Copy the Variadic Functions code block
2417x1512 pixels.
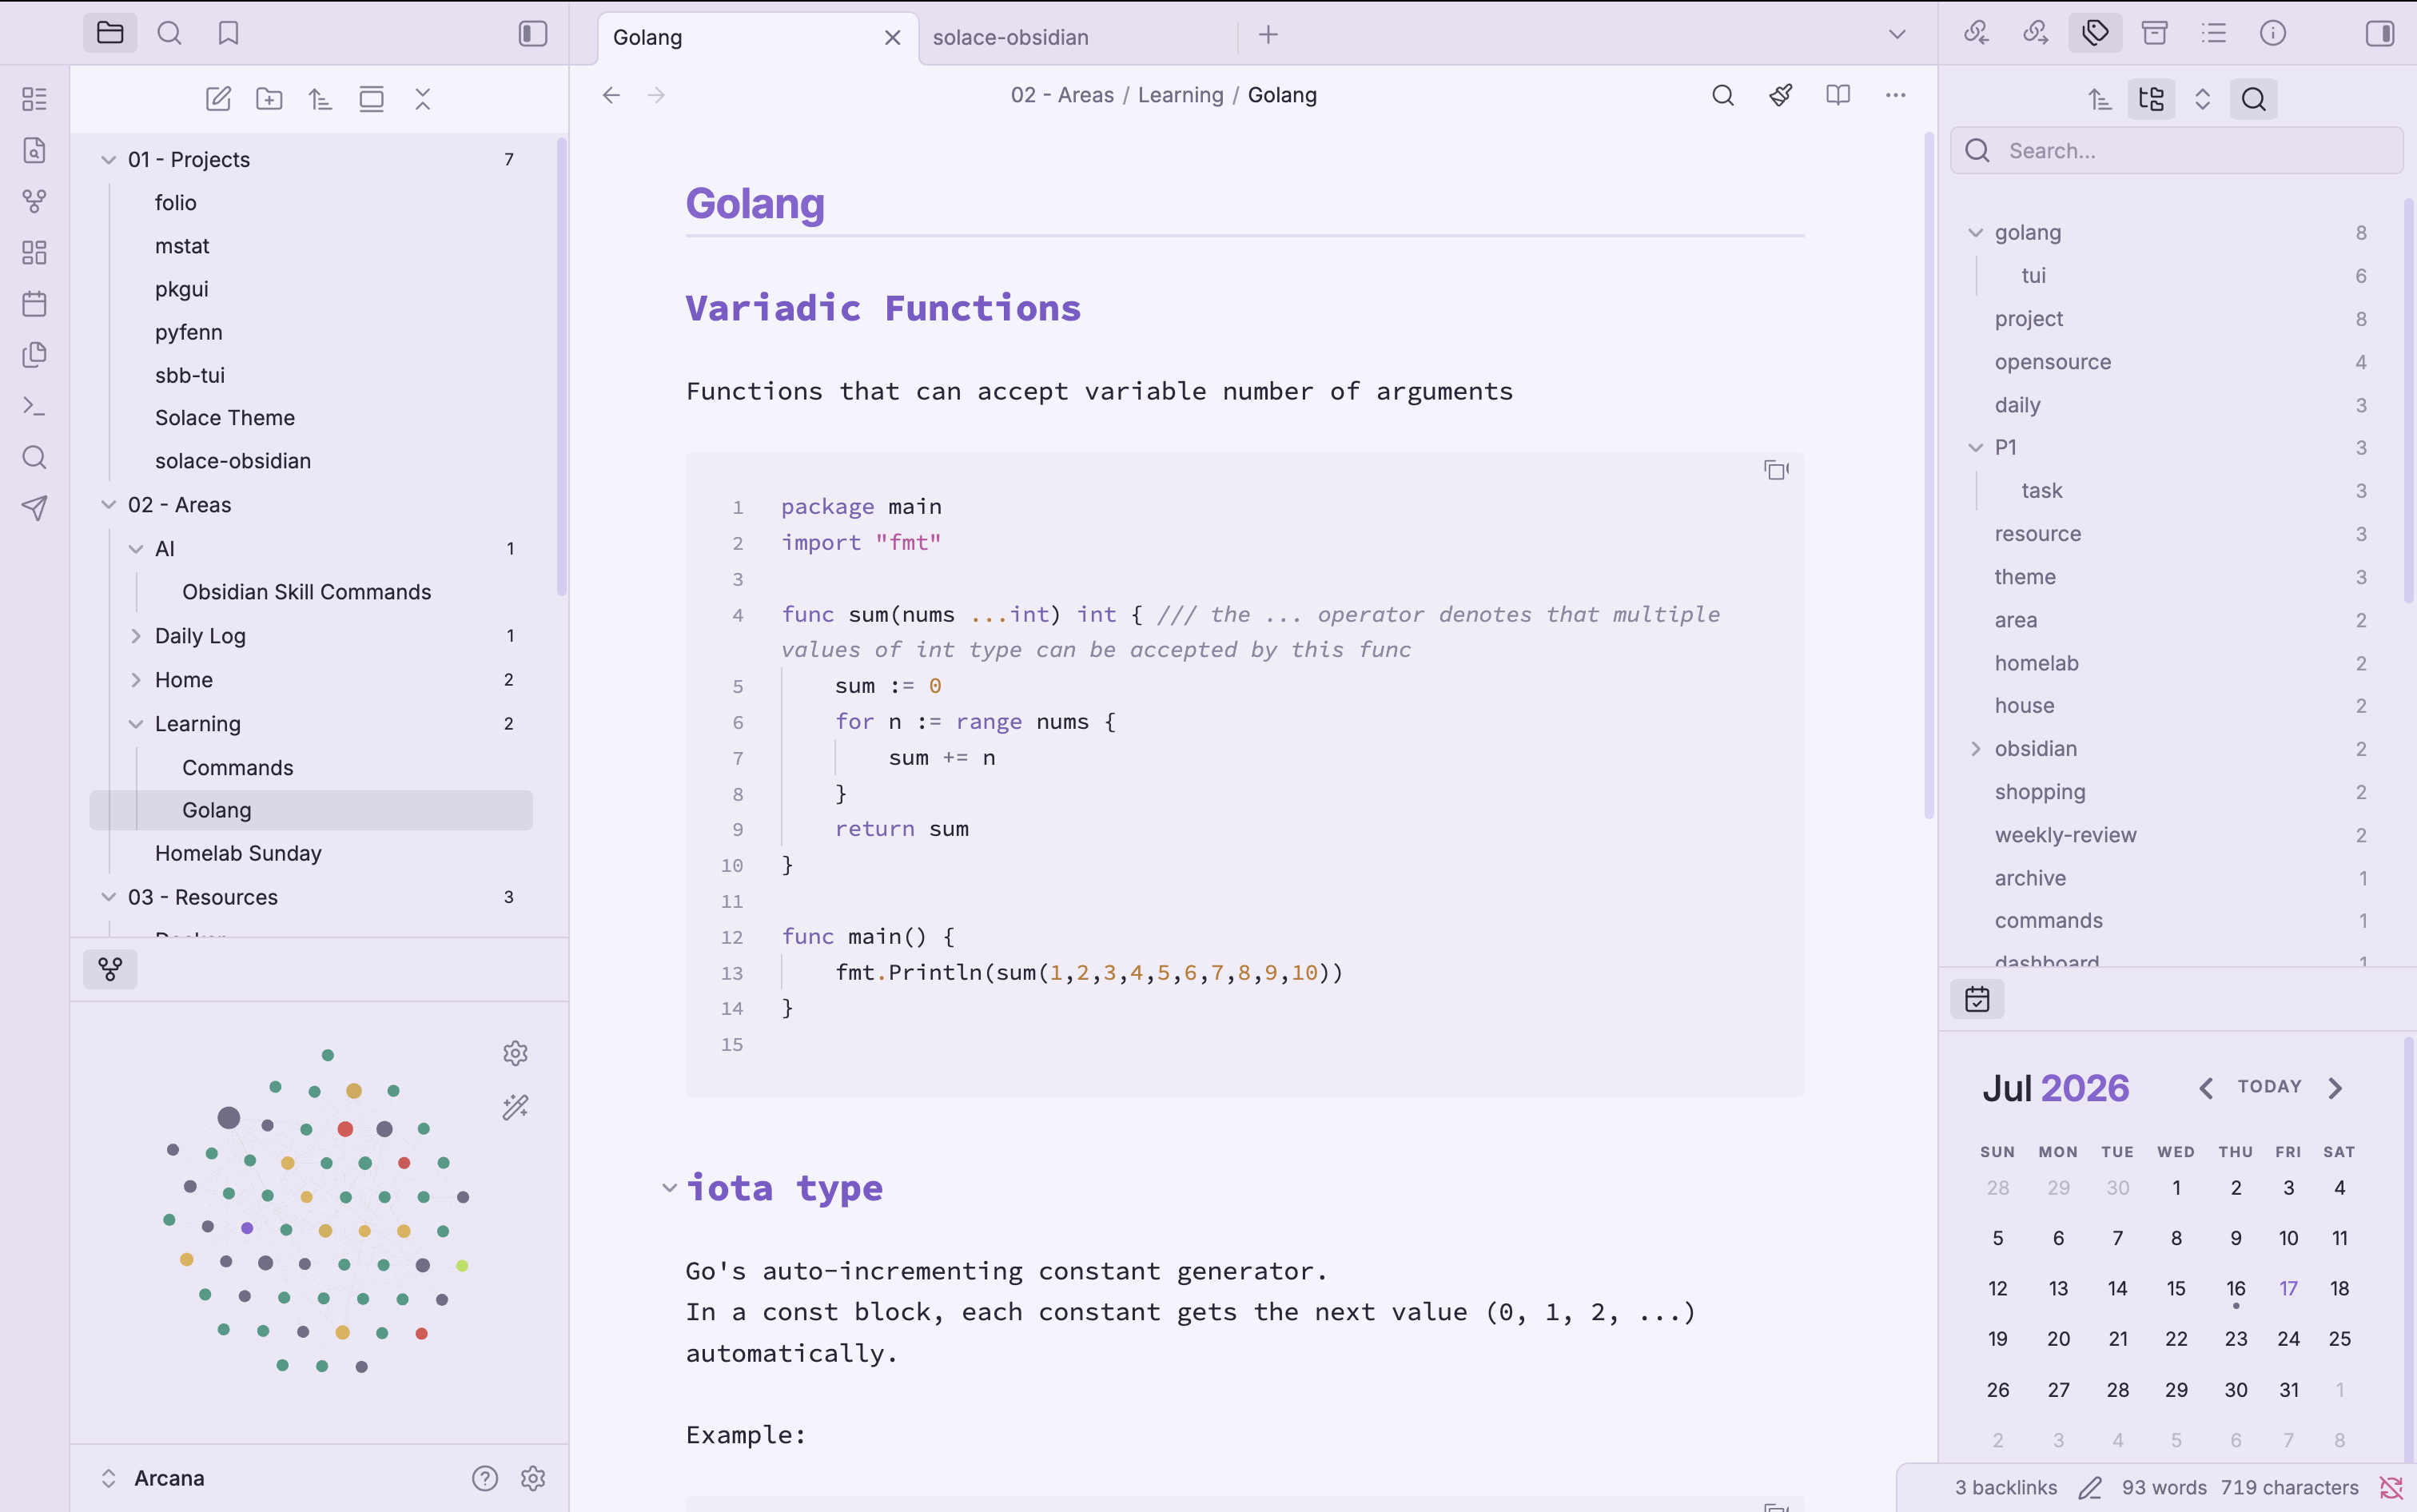coord(1776,470)
